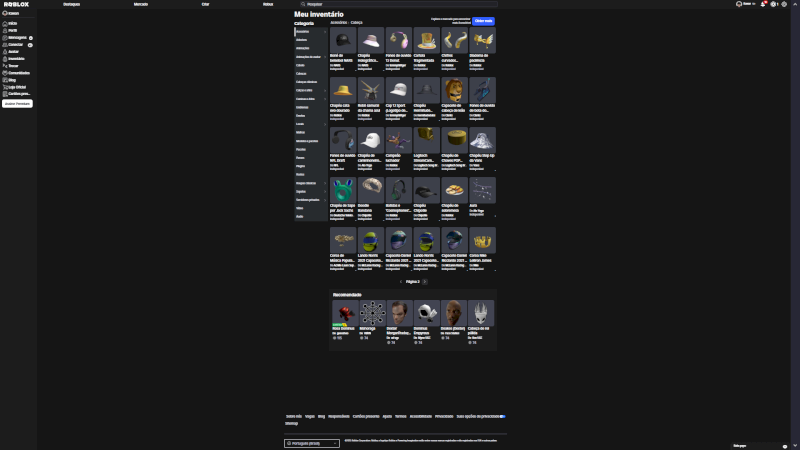Screen dimensions: 800x450
Task: Open Mensagens in the sidebar
Action: 17,38
